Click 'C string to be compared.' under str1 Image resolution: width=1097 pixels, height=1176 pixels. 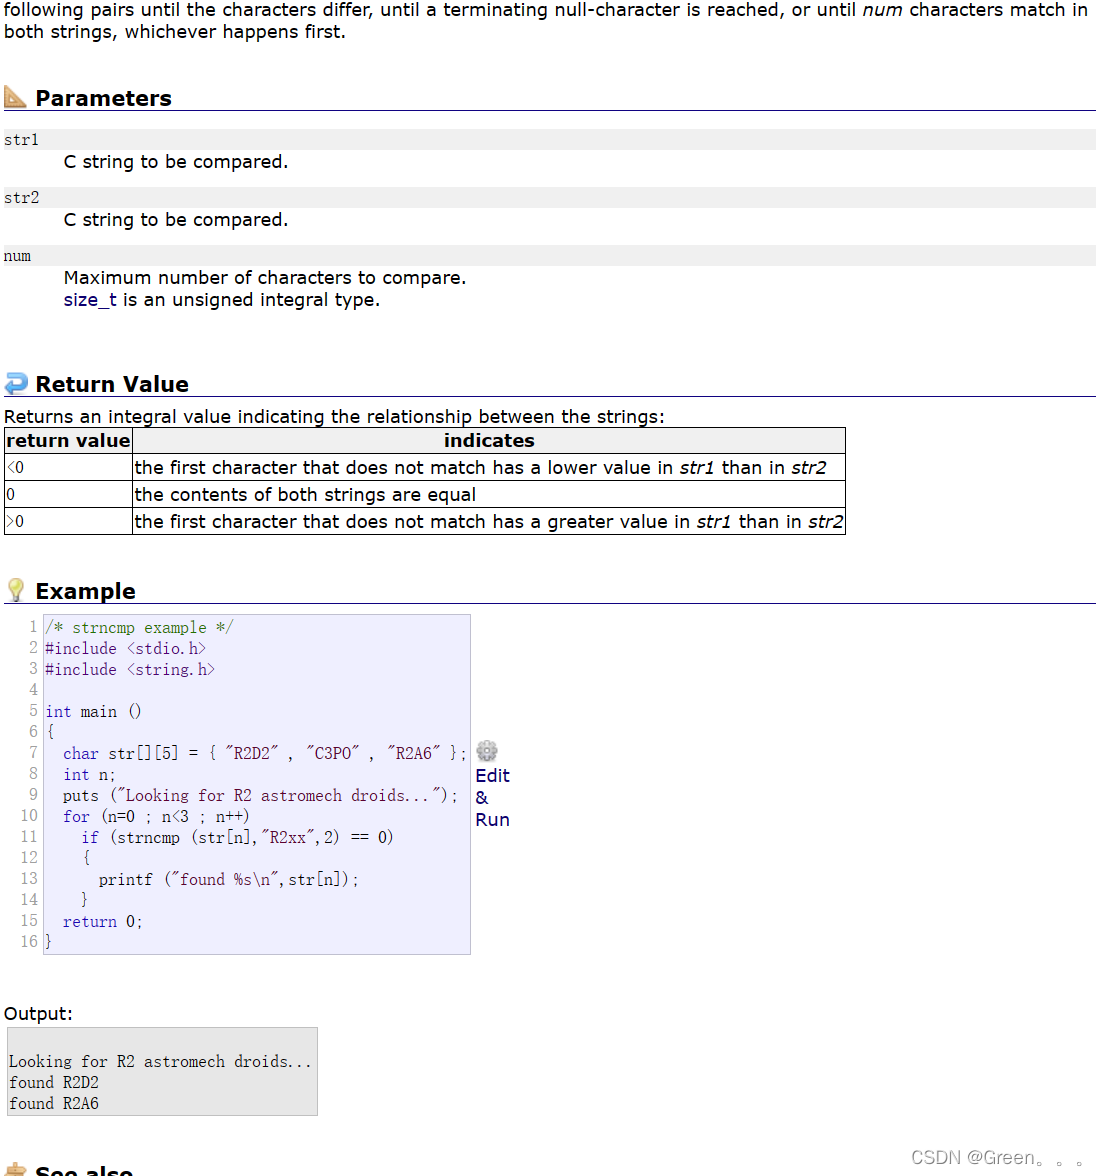(x=175, y=162)
